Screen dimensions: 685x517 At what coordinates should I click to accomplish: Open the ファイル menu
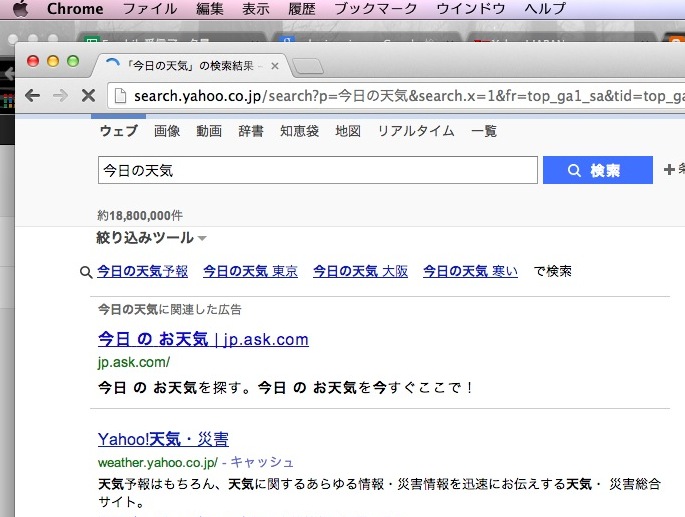(x=150, y=9)
